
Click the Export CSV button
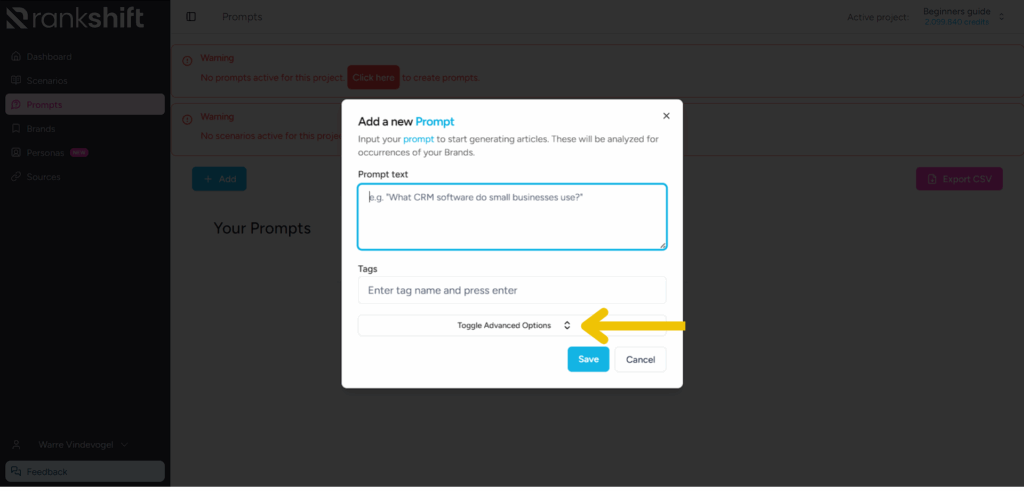coord(959,179)
